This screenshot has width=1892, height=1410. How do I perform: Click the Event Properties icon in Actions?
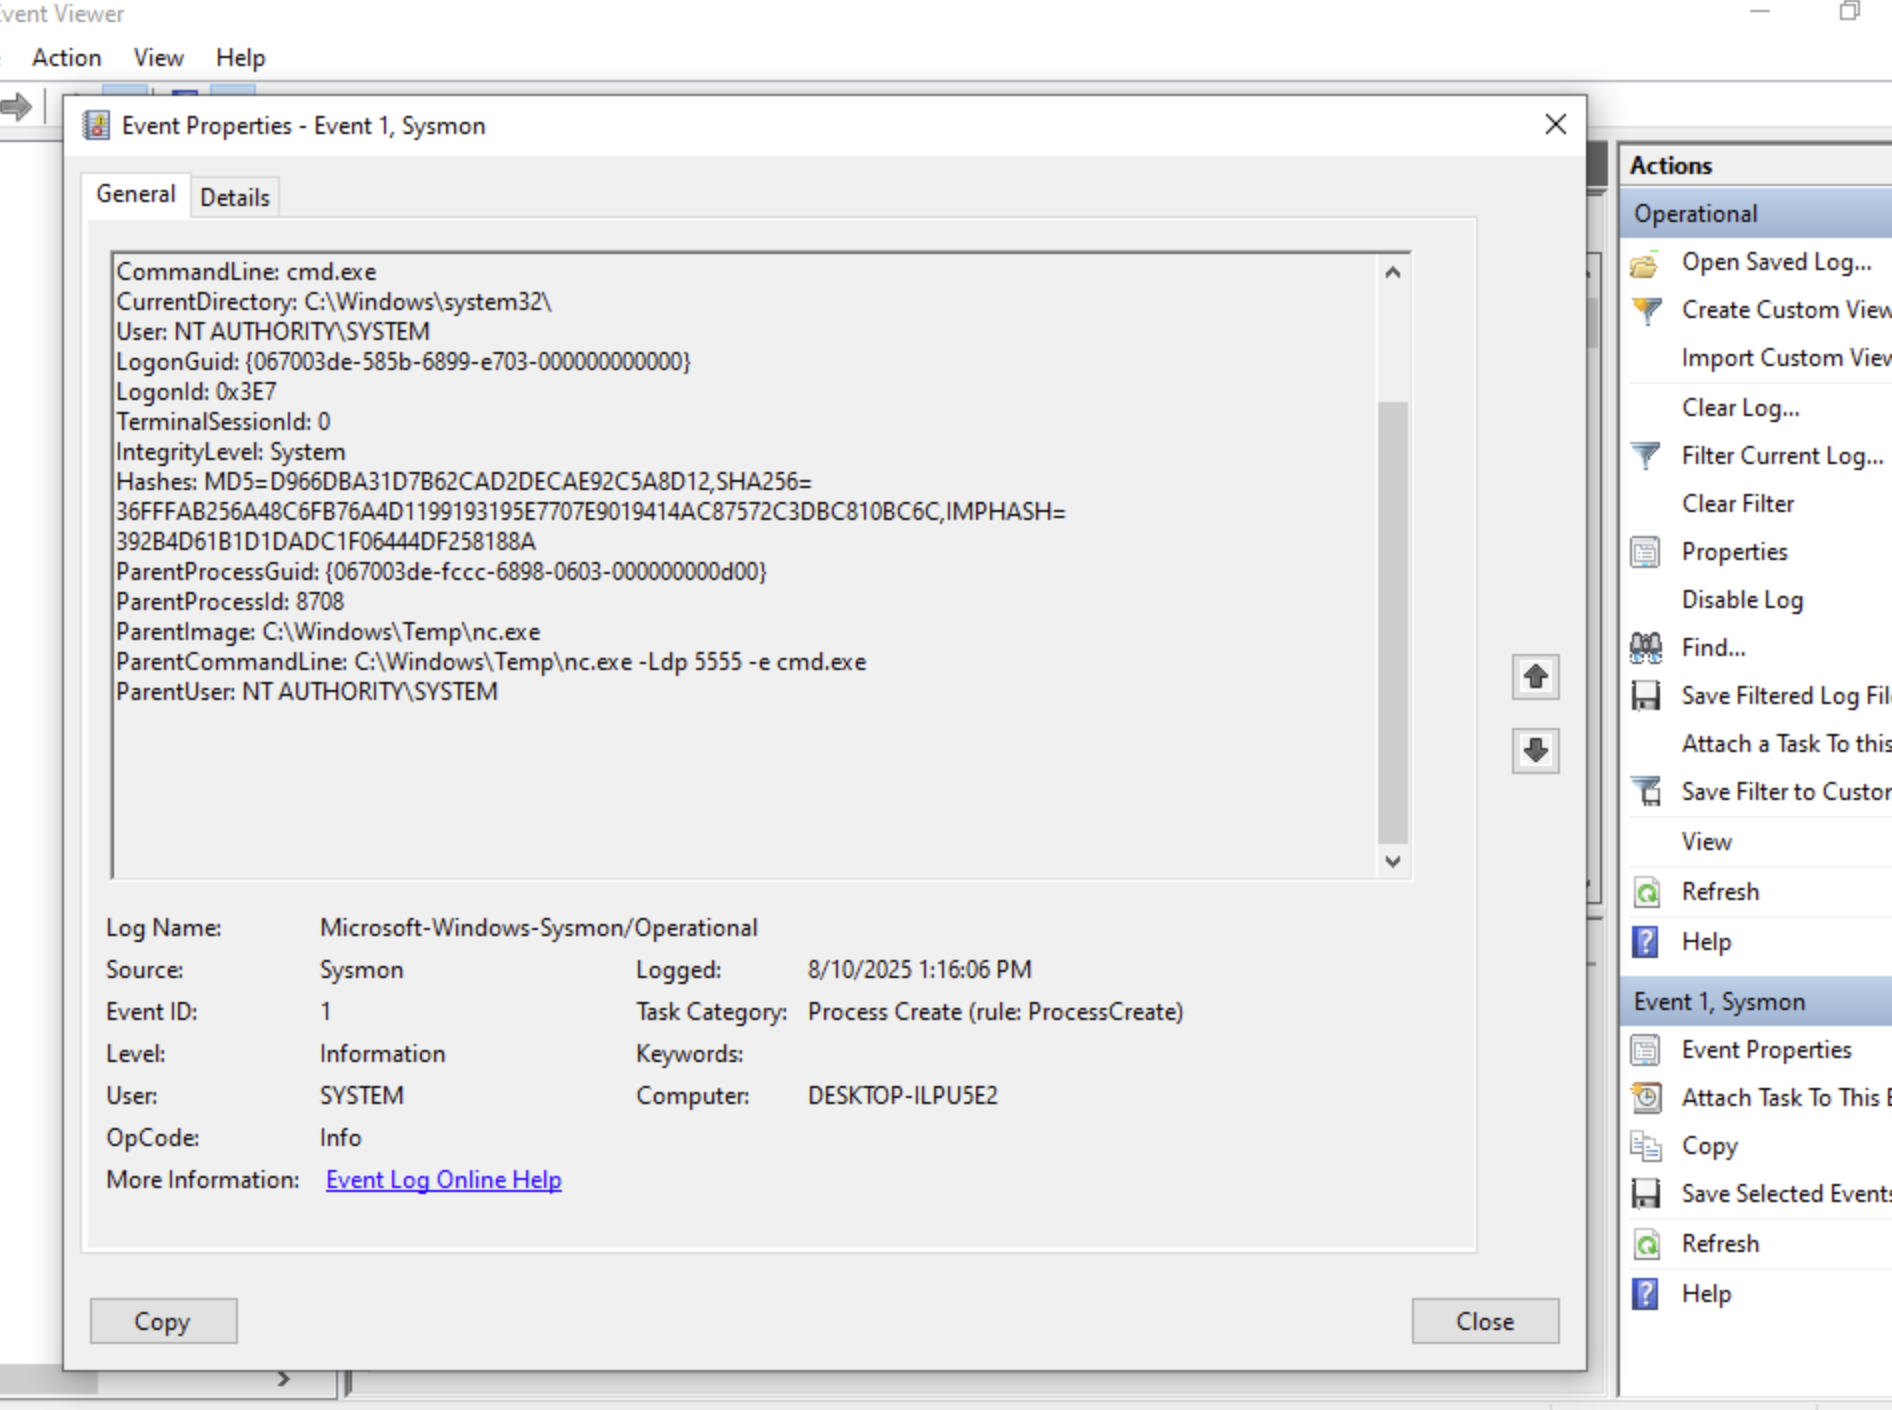click(1645, 1050)
